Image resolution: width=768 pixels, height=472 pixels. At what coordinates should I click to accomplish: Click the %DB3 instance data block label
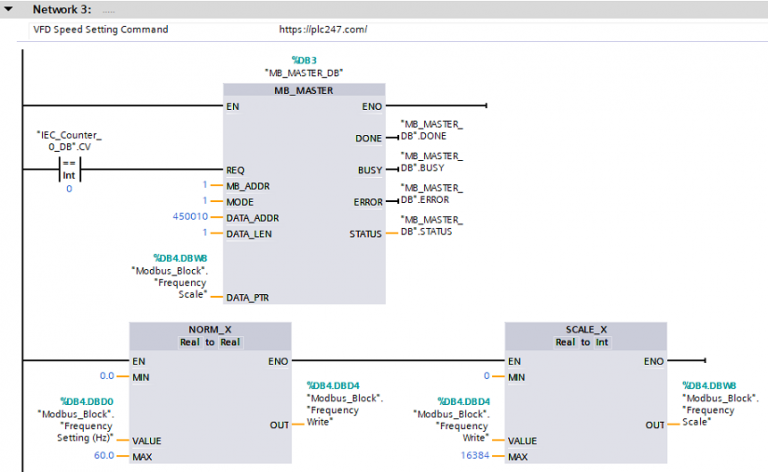(x=303, y=60)
